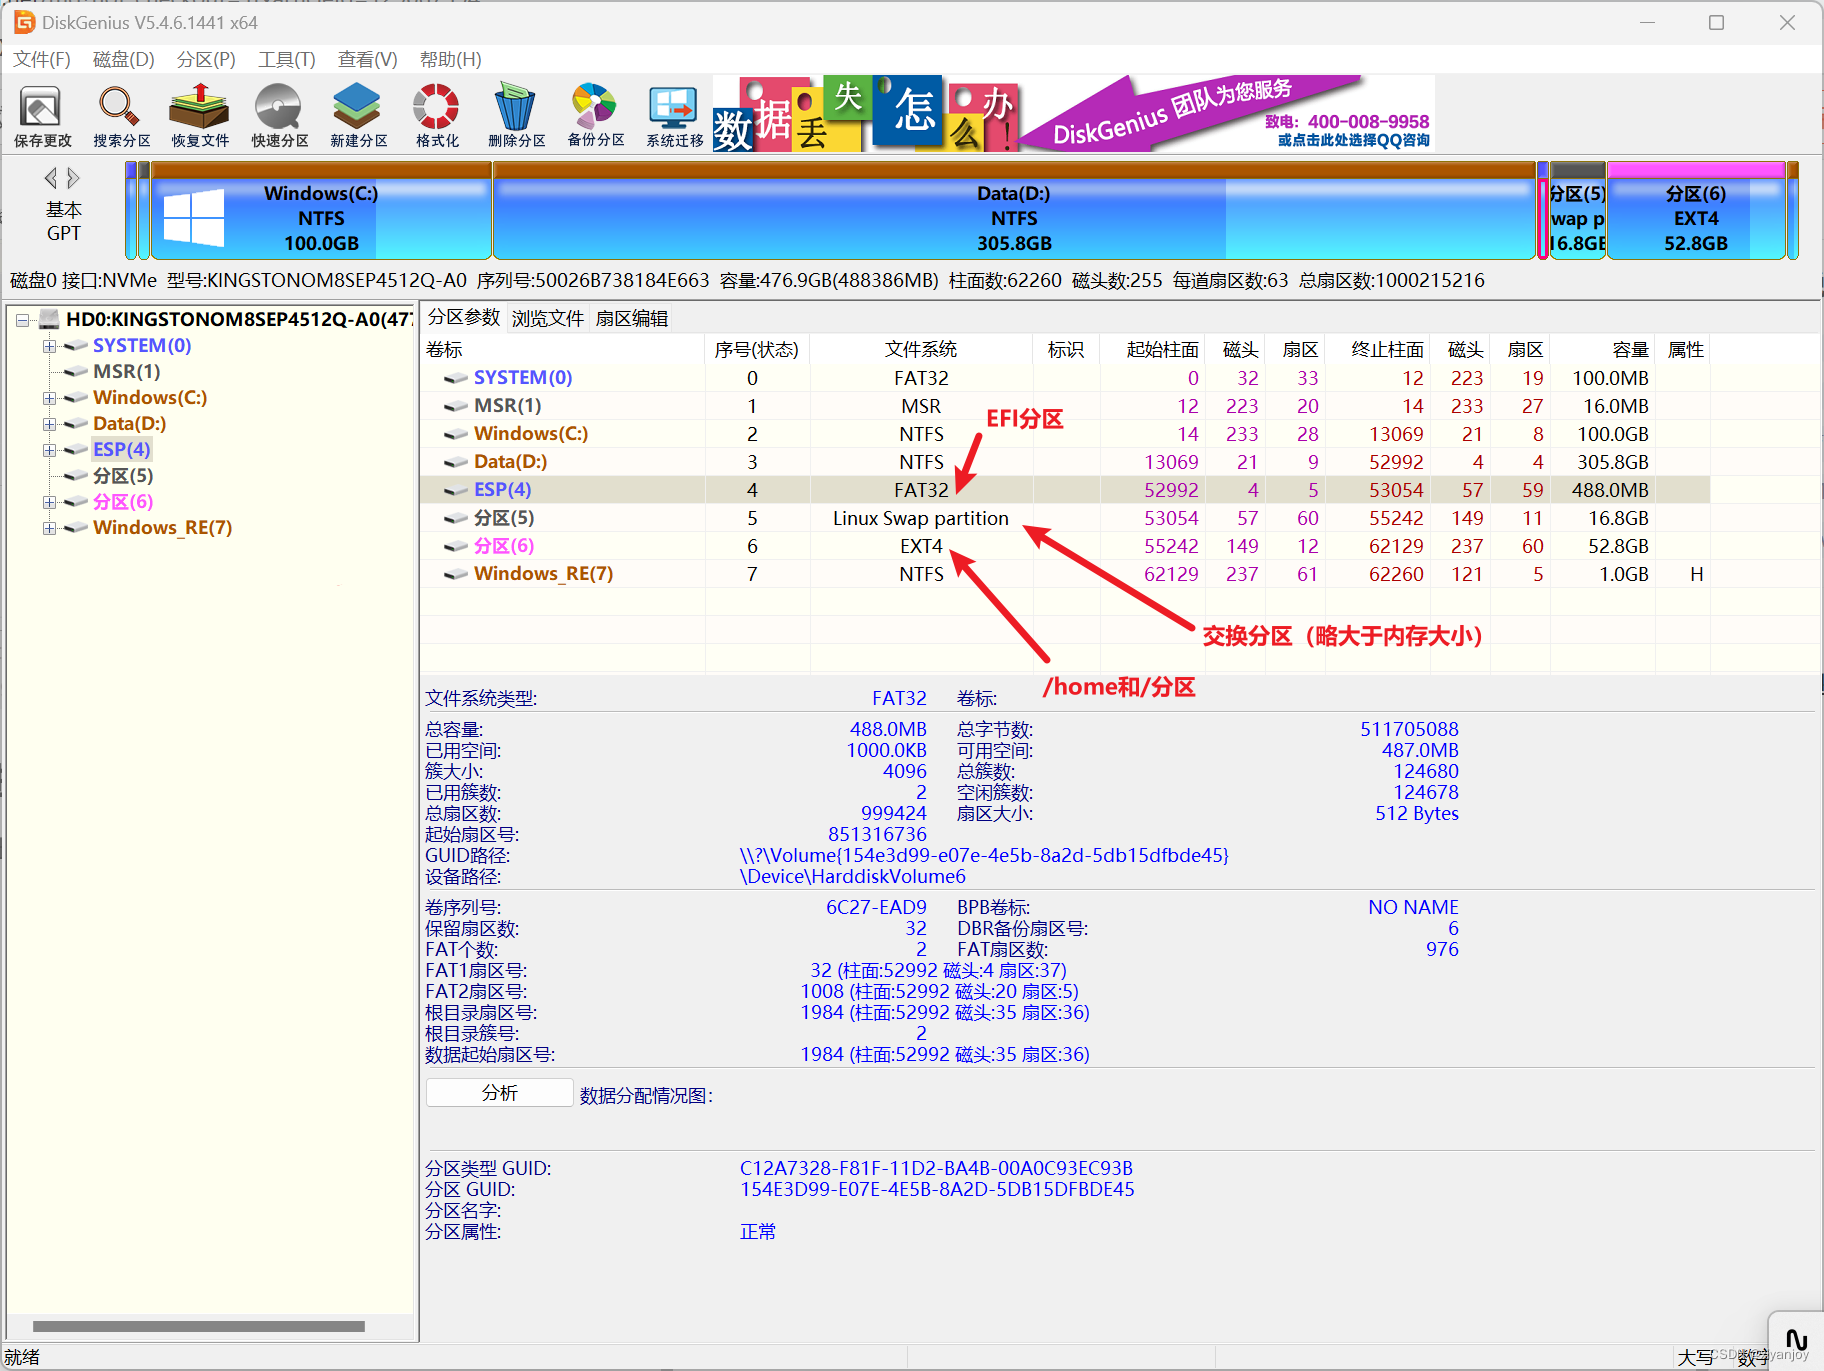
Task: Select the 格式化 format tool
Action: point(437,116)
